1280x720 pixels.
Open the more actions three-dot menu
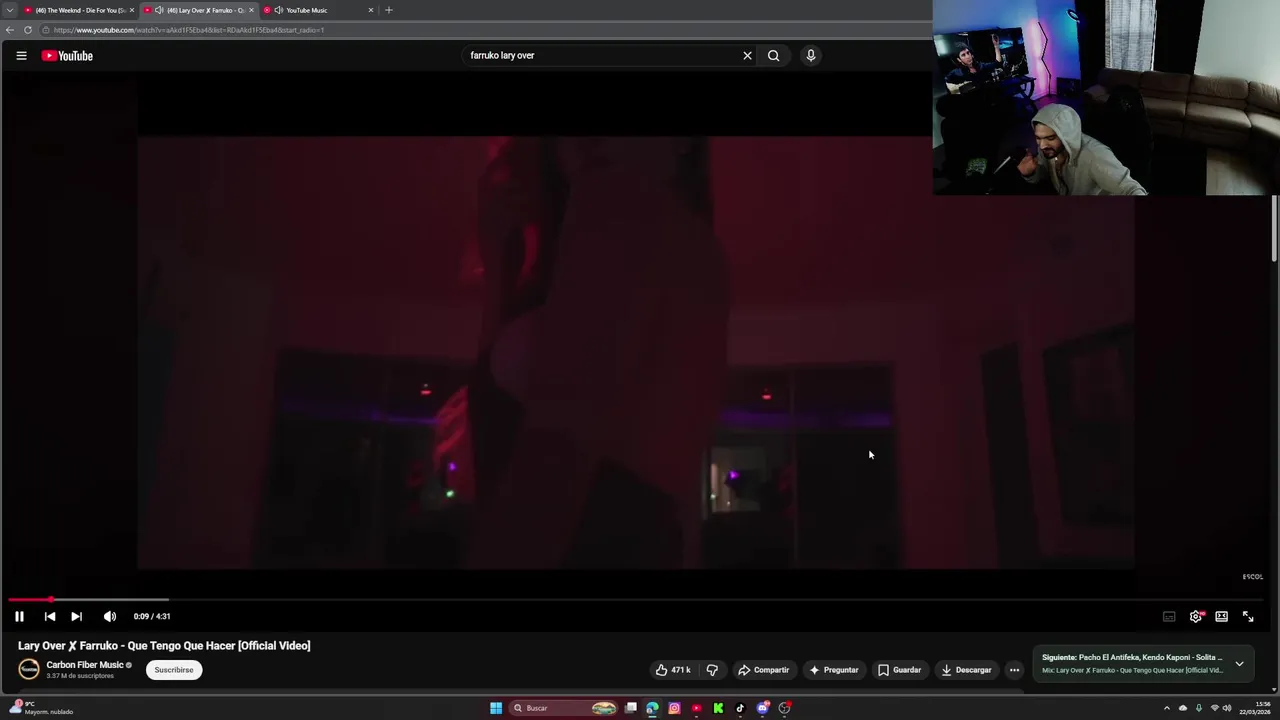(x=1014, y=670)
